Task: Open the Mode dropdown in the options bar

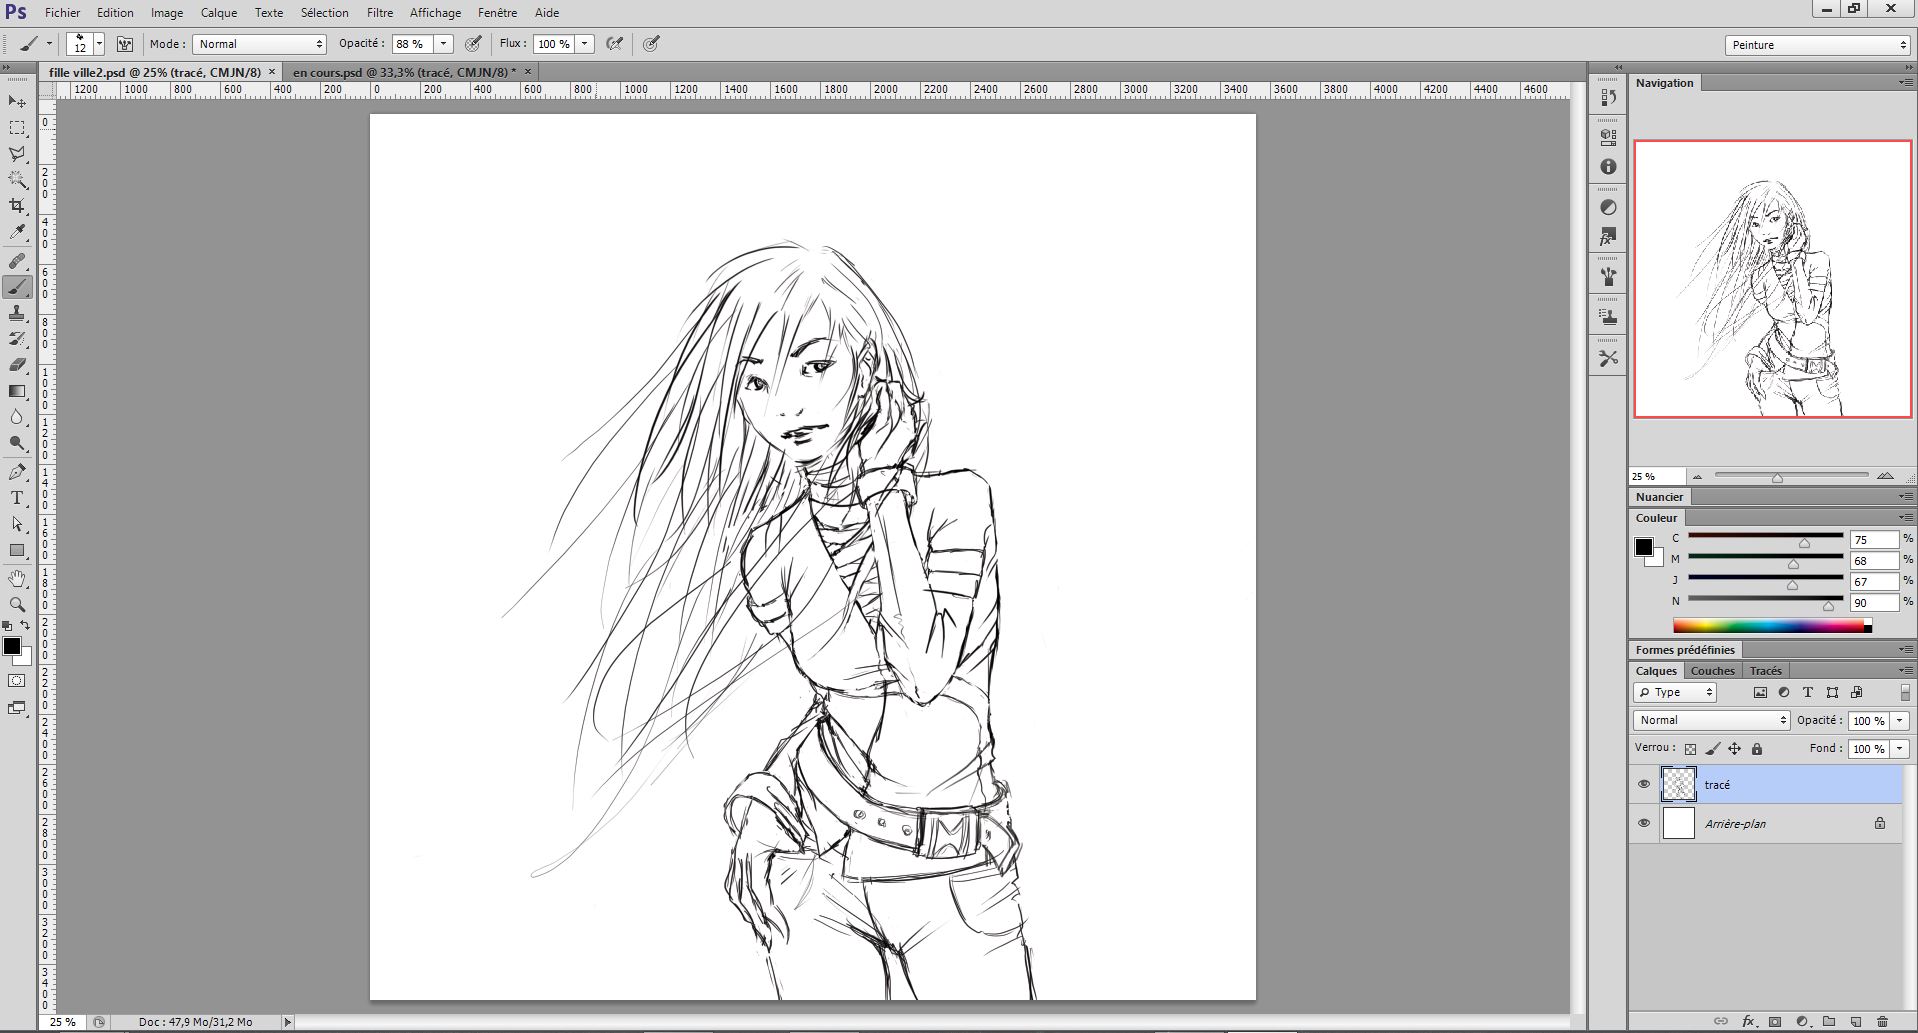Action: tap(258, 43)
